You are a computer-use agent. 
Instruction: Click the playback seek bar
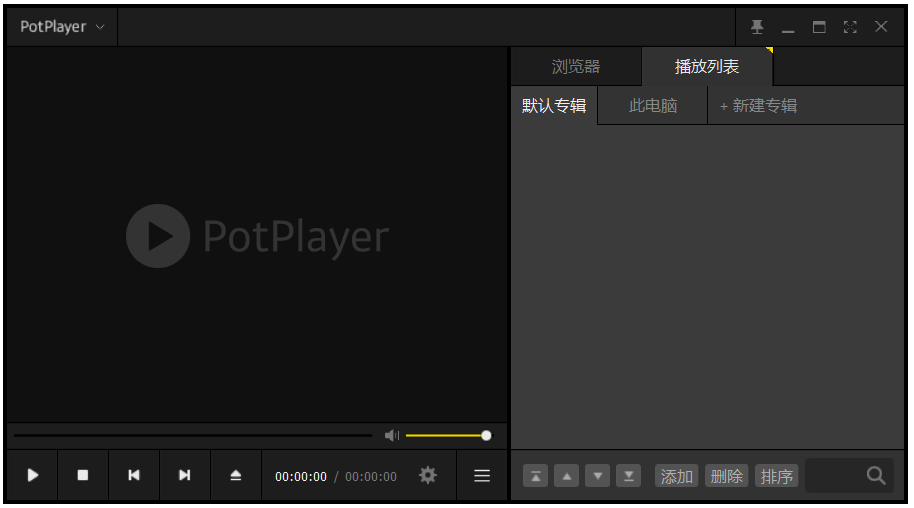193,436
